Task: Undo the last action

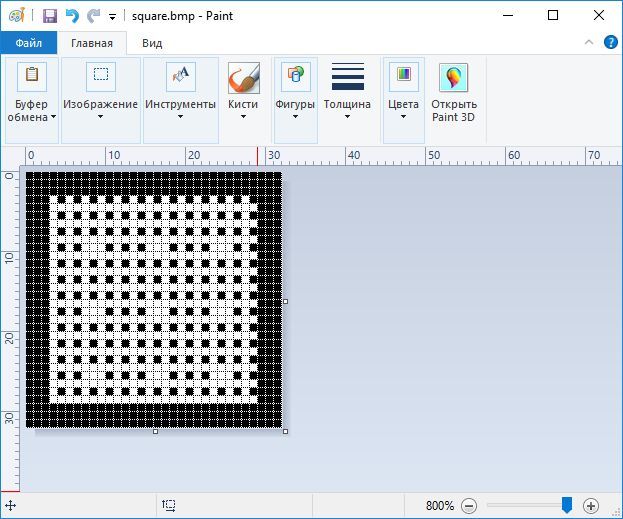Action: (x=72, y=16)
